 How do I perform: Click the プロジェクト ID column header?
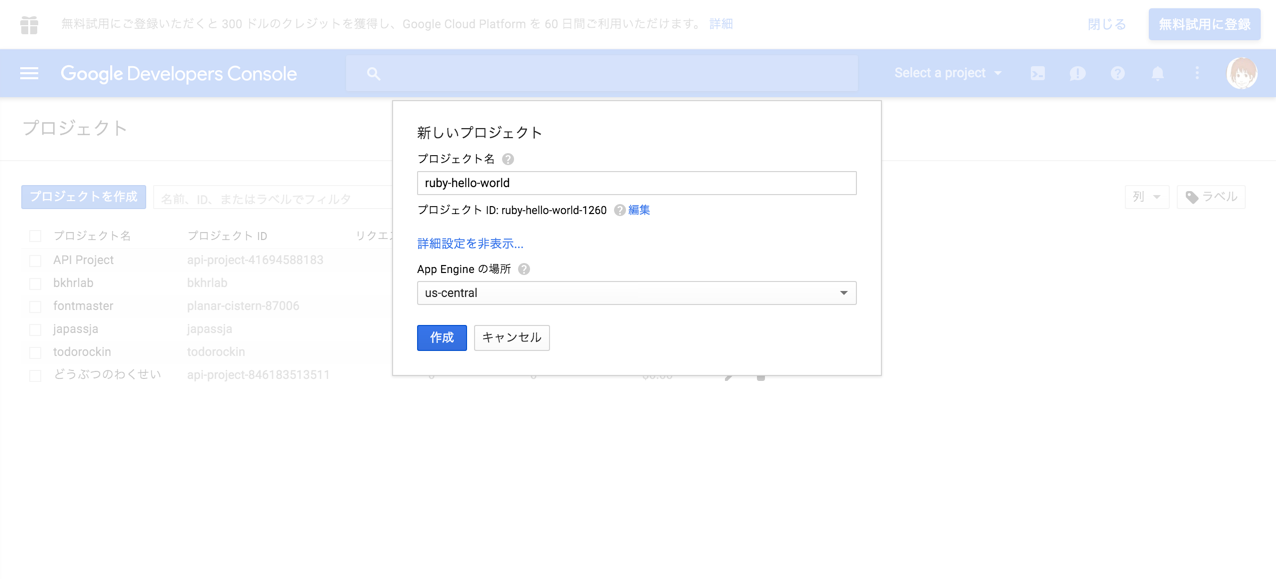(x=227, y=236)
